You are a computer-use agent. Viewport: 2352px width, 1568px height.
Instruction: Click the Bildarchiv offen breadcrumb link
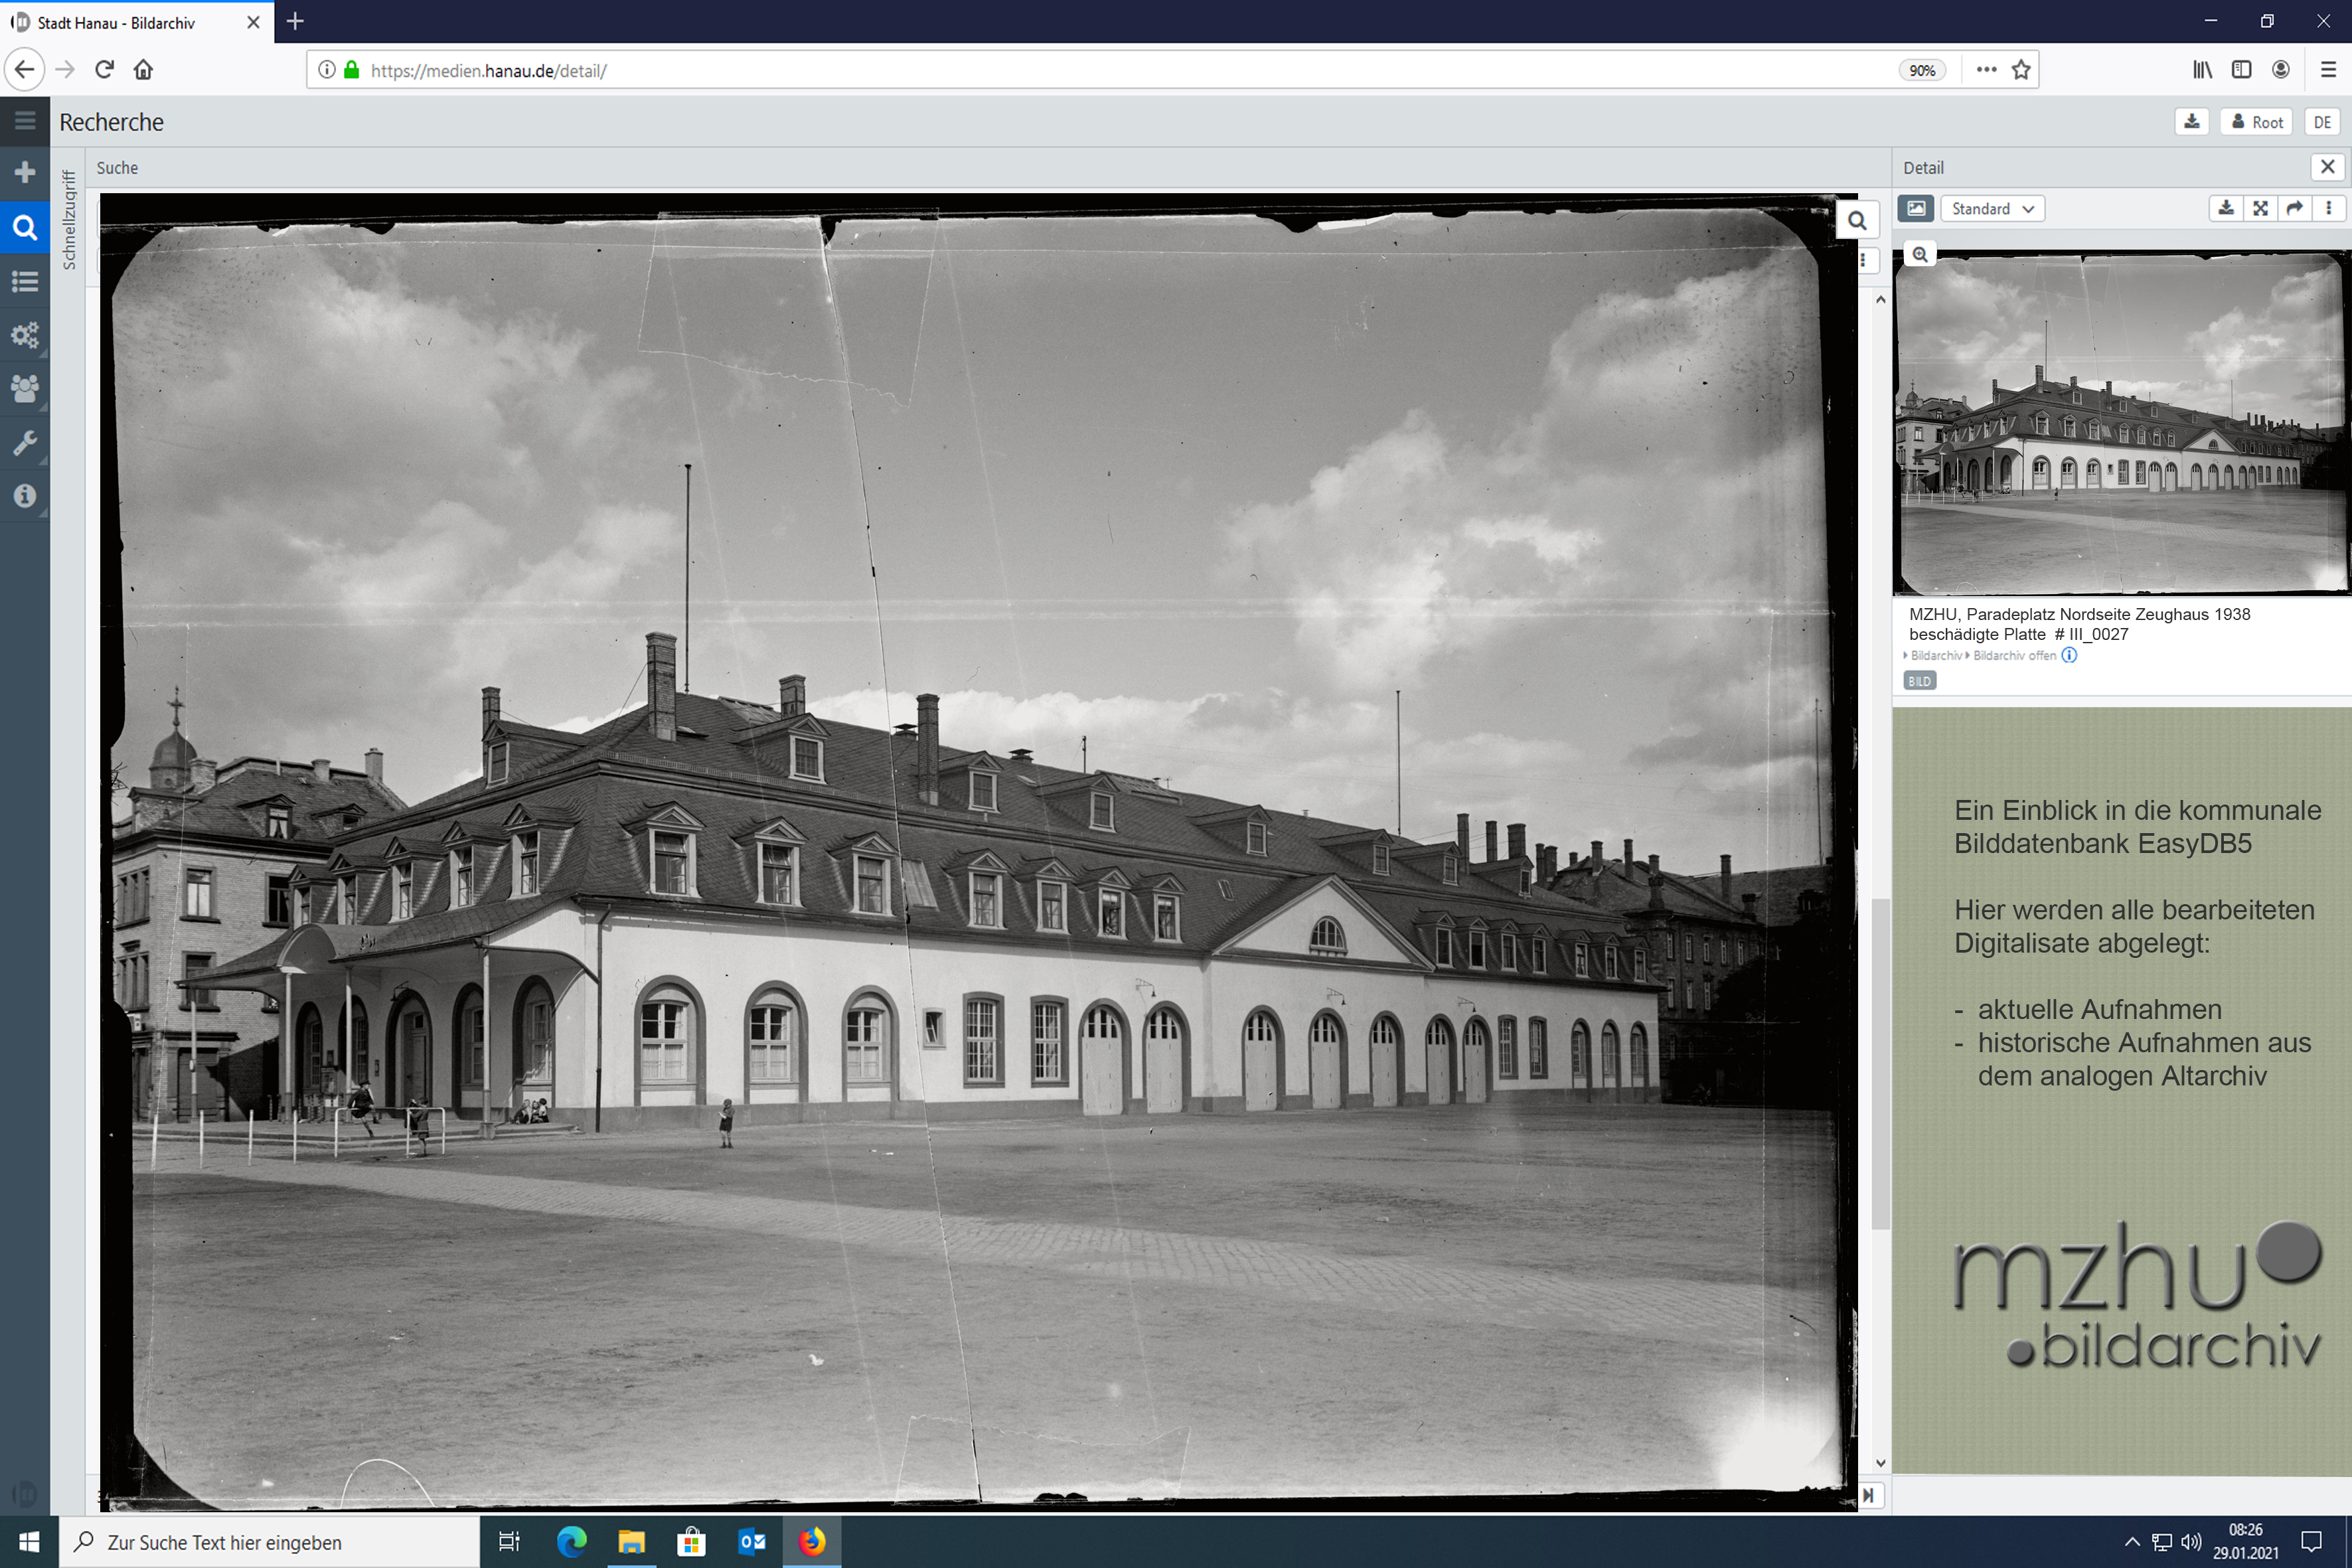[x=2014, y=655]
